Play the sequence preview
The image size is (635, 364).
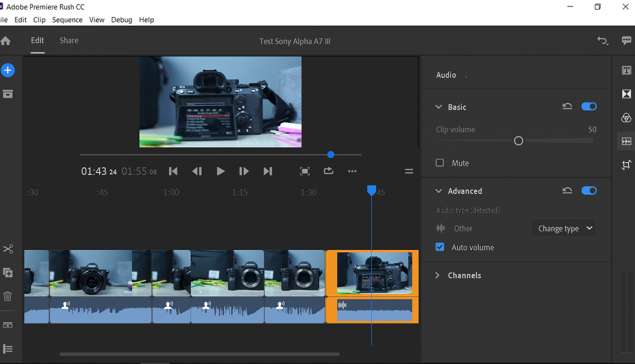click(x=220, y=171)
